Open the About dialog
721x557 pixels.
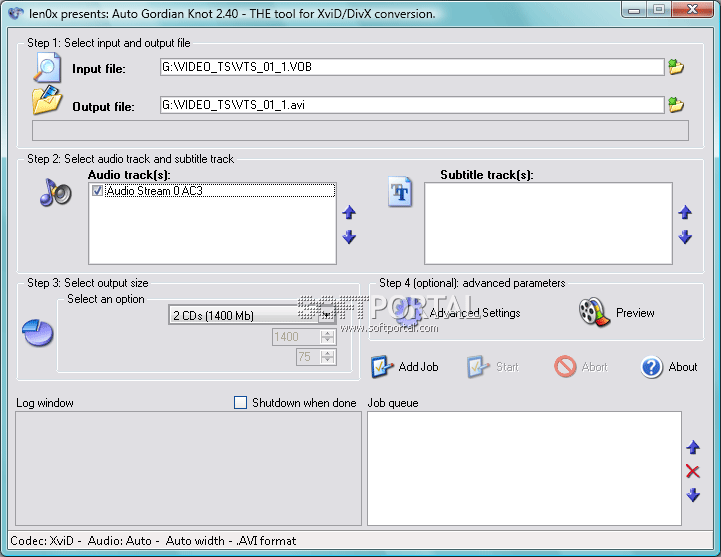click(x=669, y=367)
